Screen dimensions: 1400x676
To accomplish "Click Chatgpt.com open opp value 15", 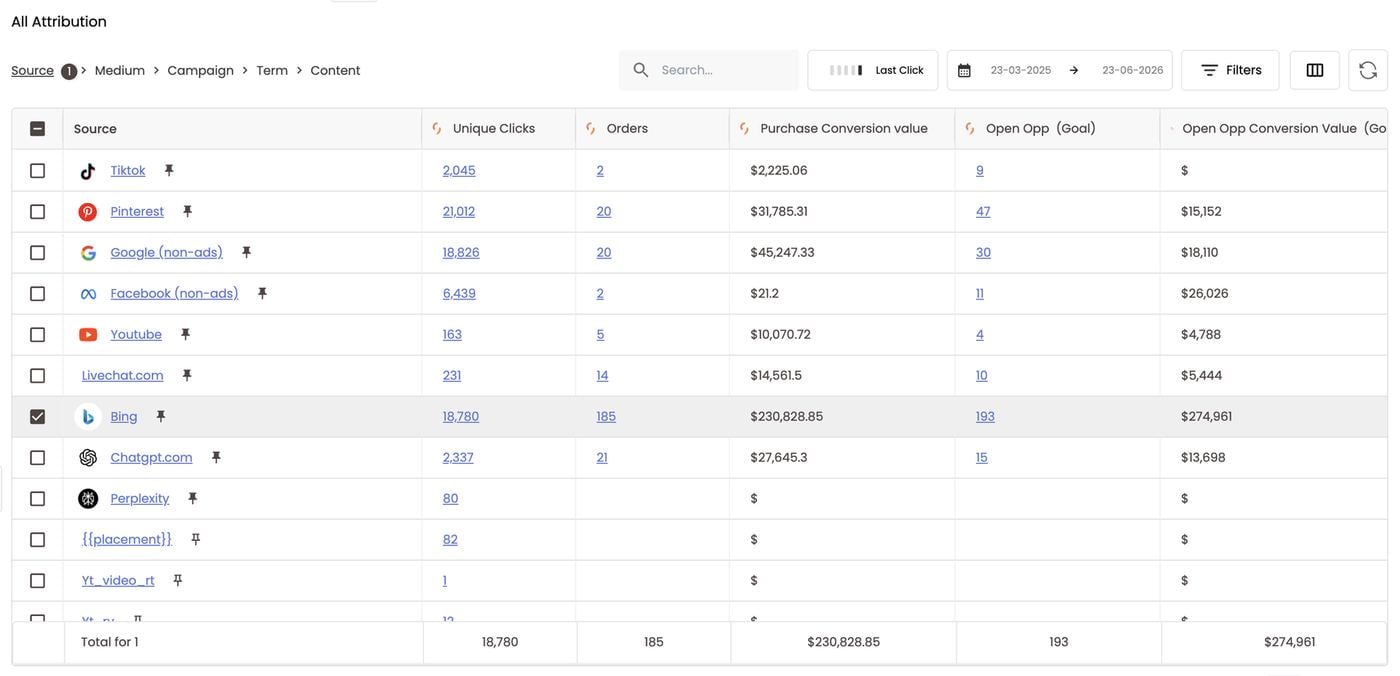I will [x=982, y=457].
